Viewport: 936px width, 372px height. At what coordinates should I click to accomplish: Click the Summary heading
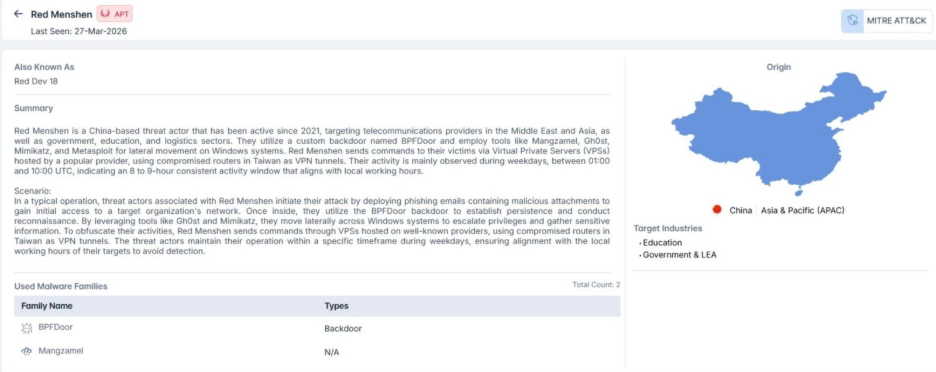coord(33,108)
